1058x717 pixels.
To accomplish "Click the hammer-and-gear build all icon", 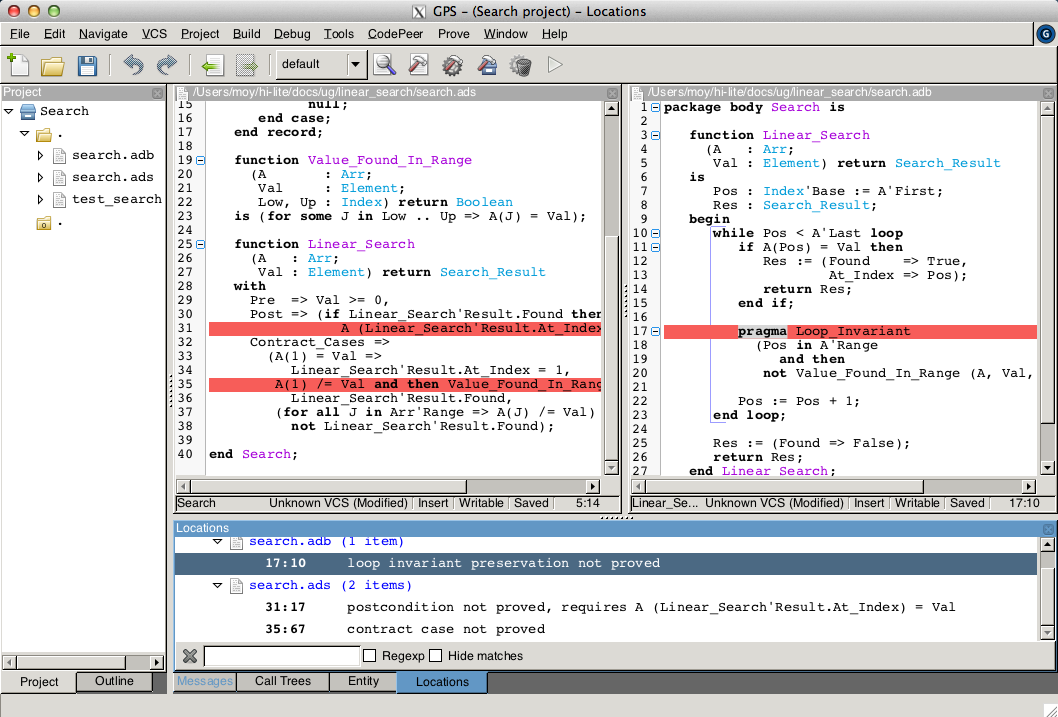I will tap(453, 65).
